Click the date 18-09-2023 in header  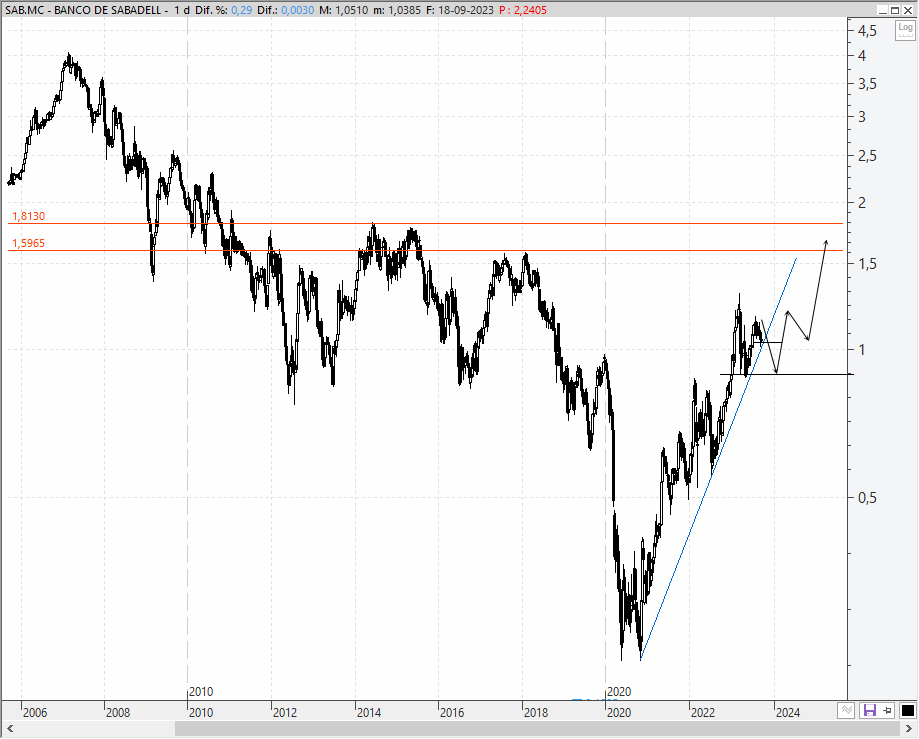point(465,10)
